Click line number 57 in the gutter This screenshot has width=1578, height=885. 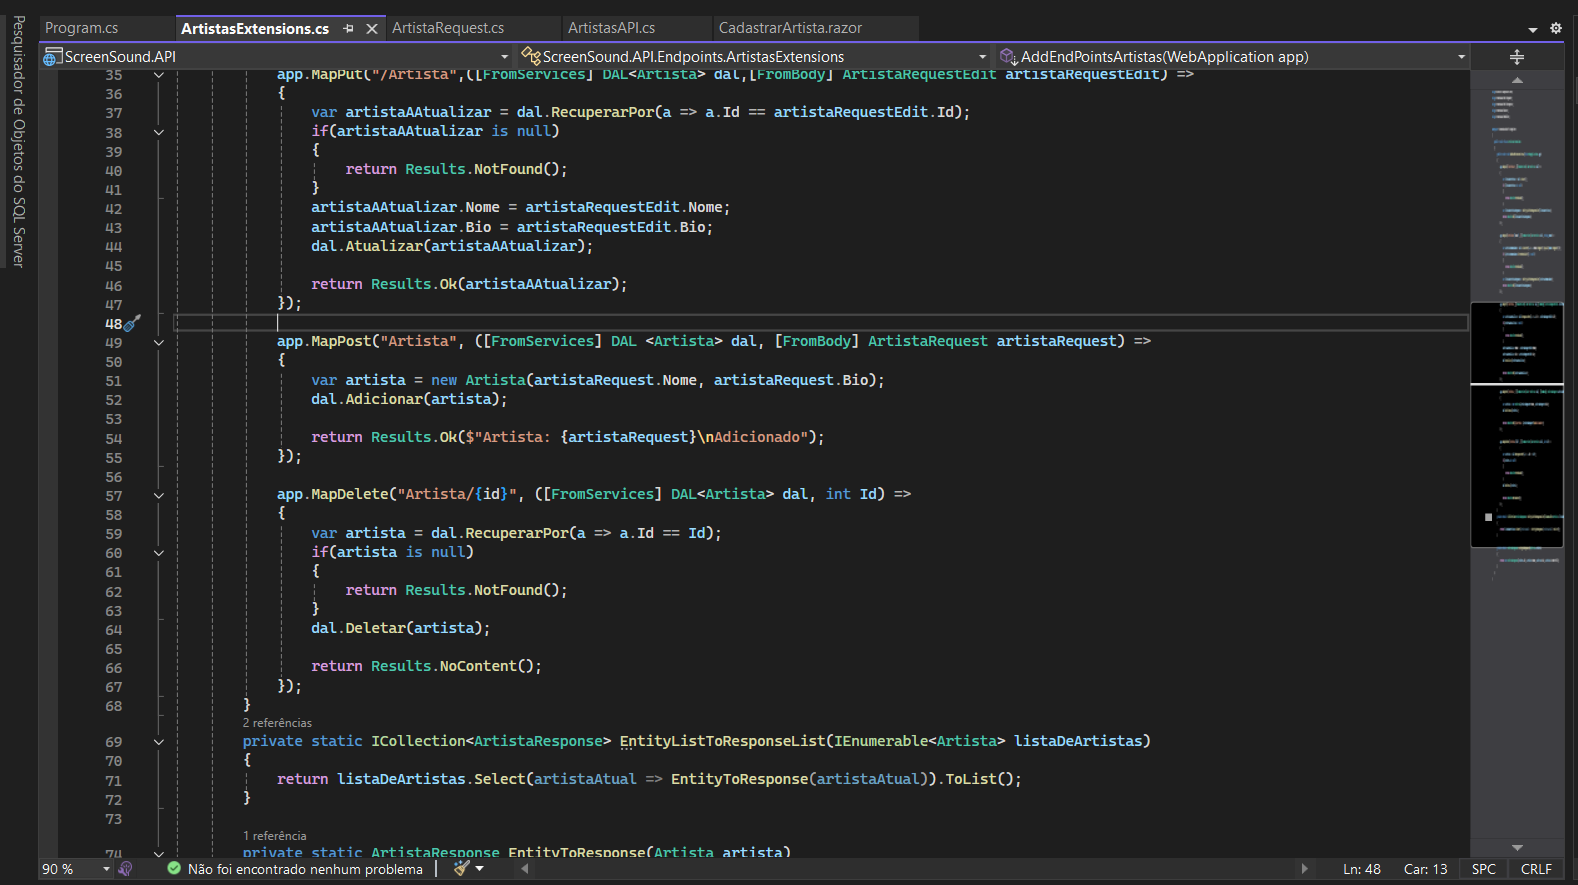click(x=114, y=496)
